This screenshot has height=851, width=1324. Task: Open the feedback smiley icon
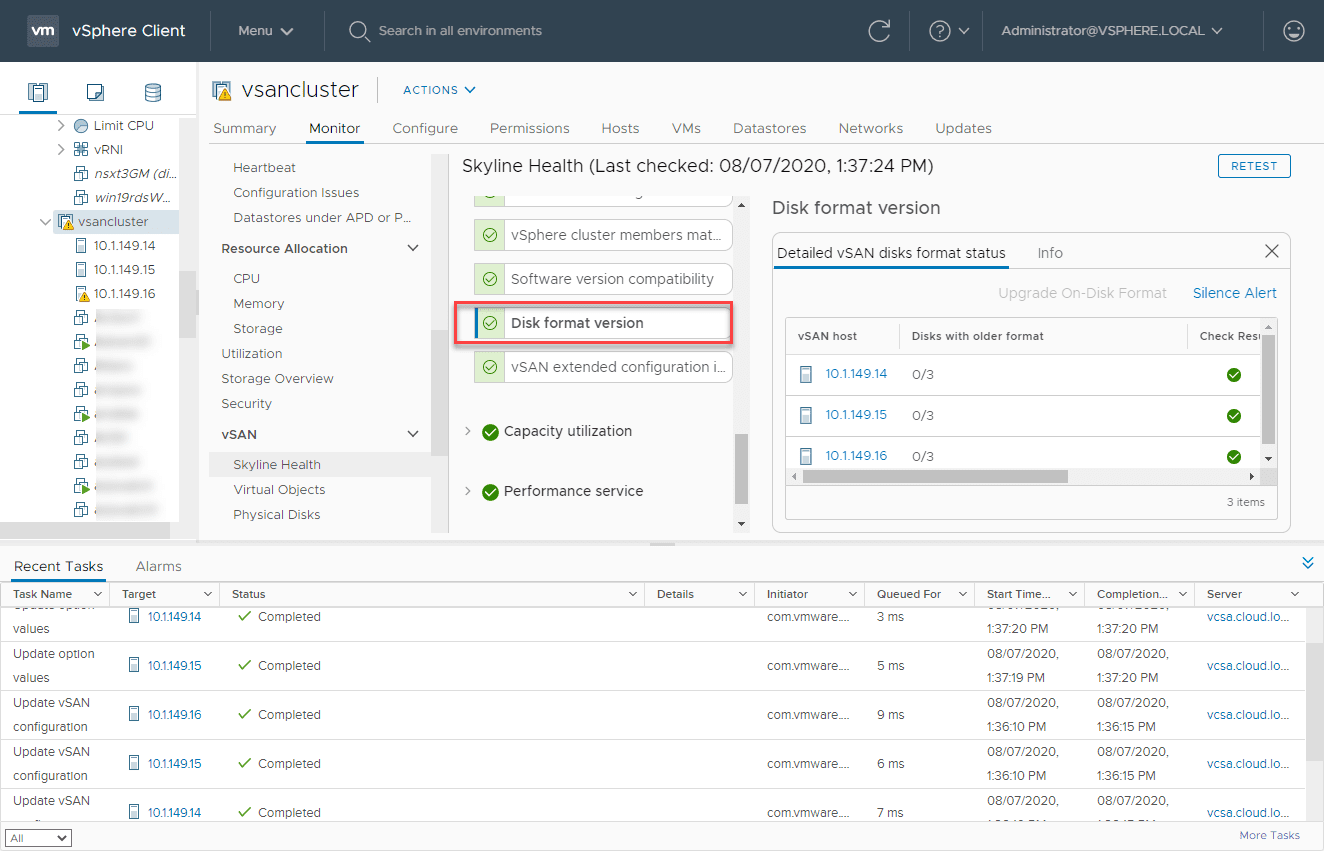1293,31
